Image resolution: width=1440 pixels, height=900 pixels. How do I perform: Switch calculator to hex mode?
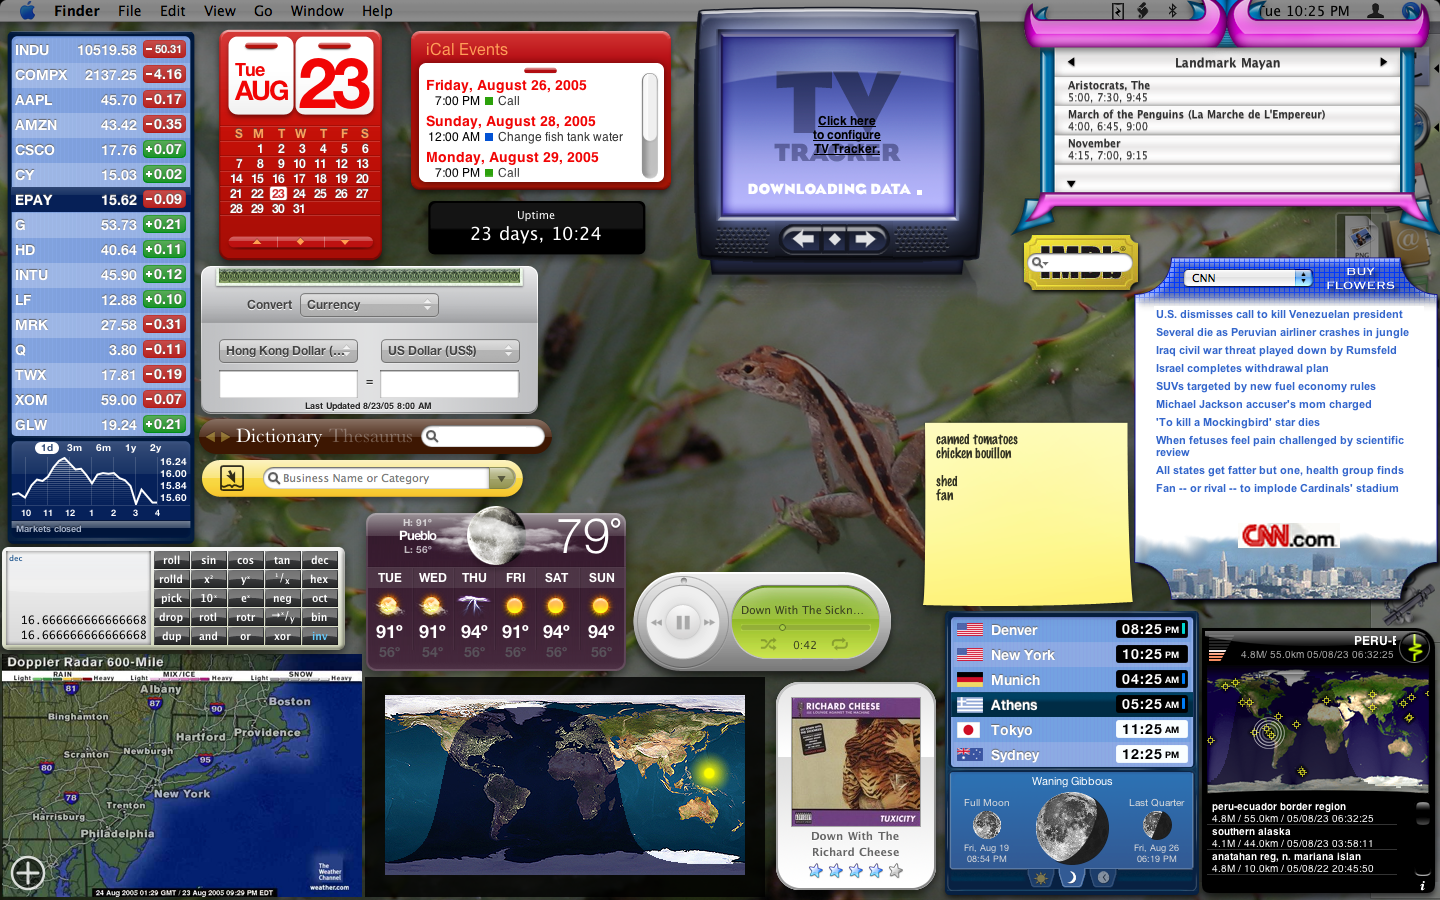tap(319, 580)
